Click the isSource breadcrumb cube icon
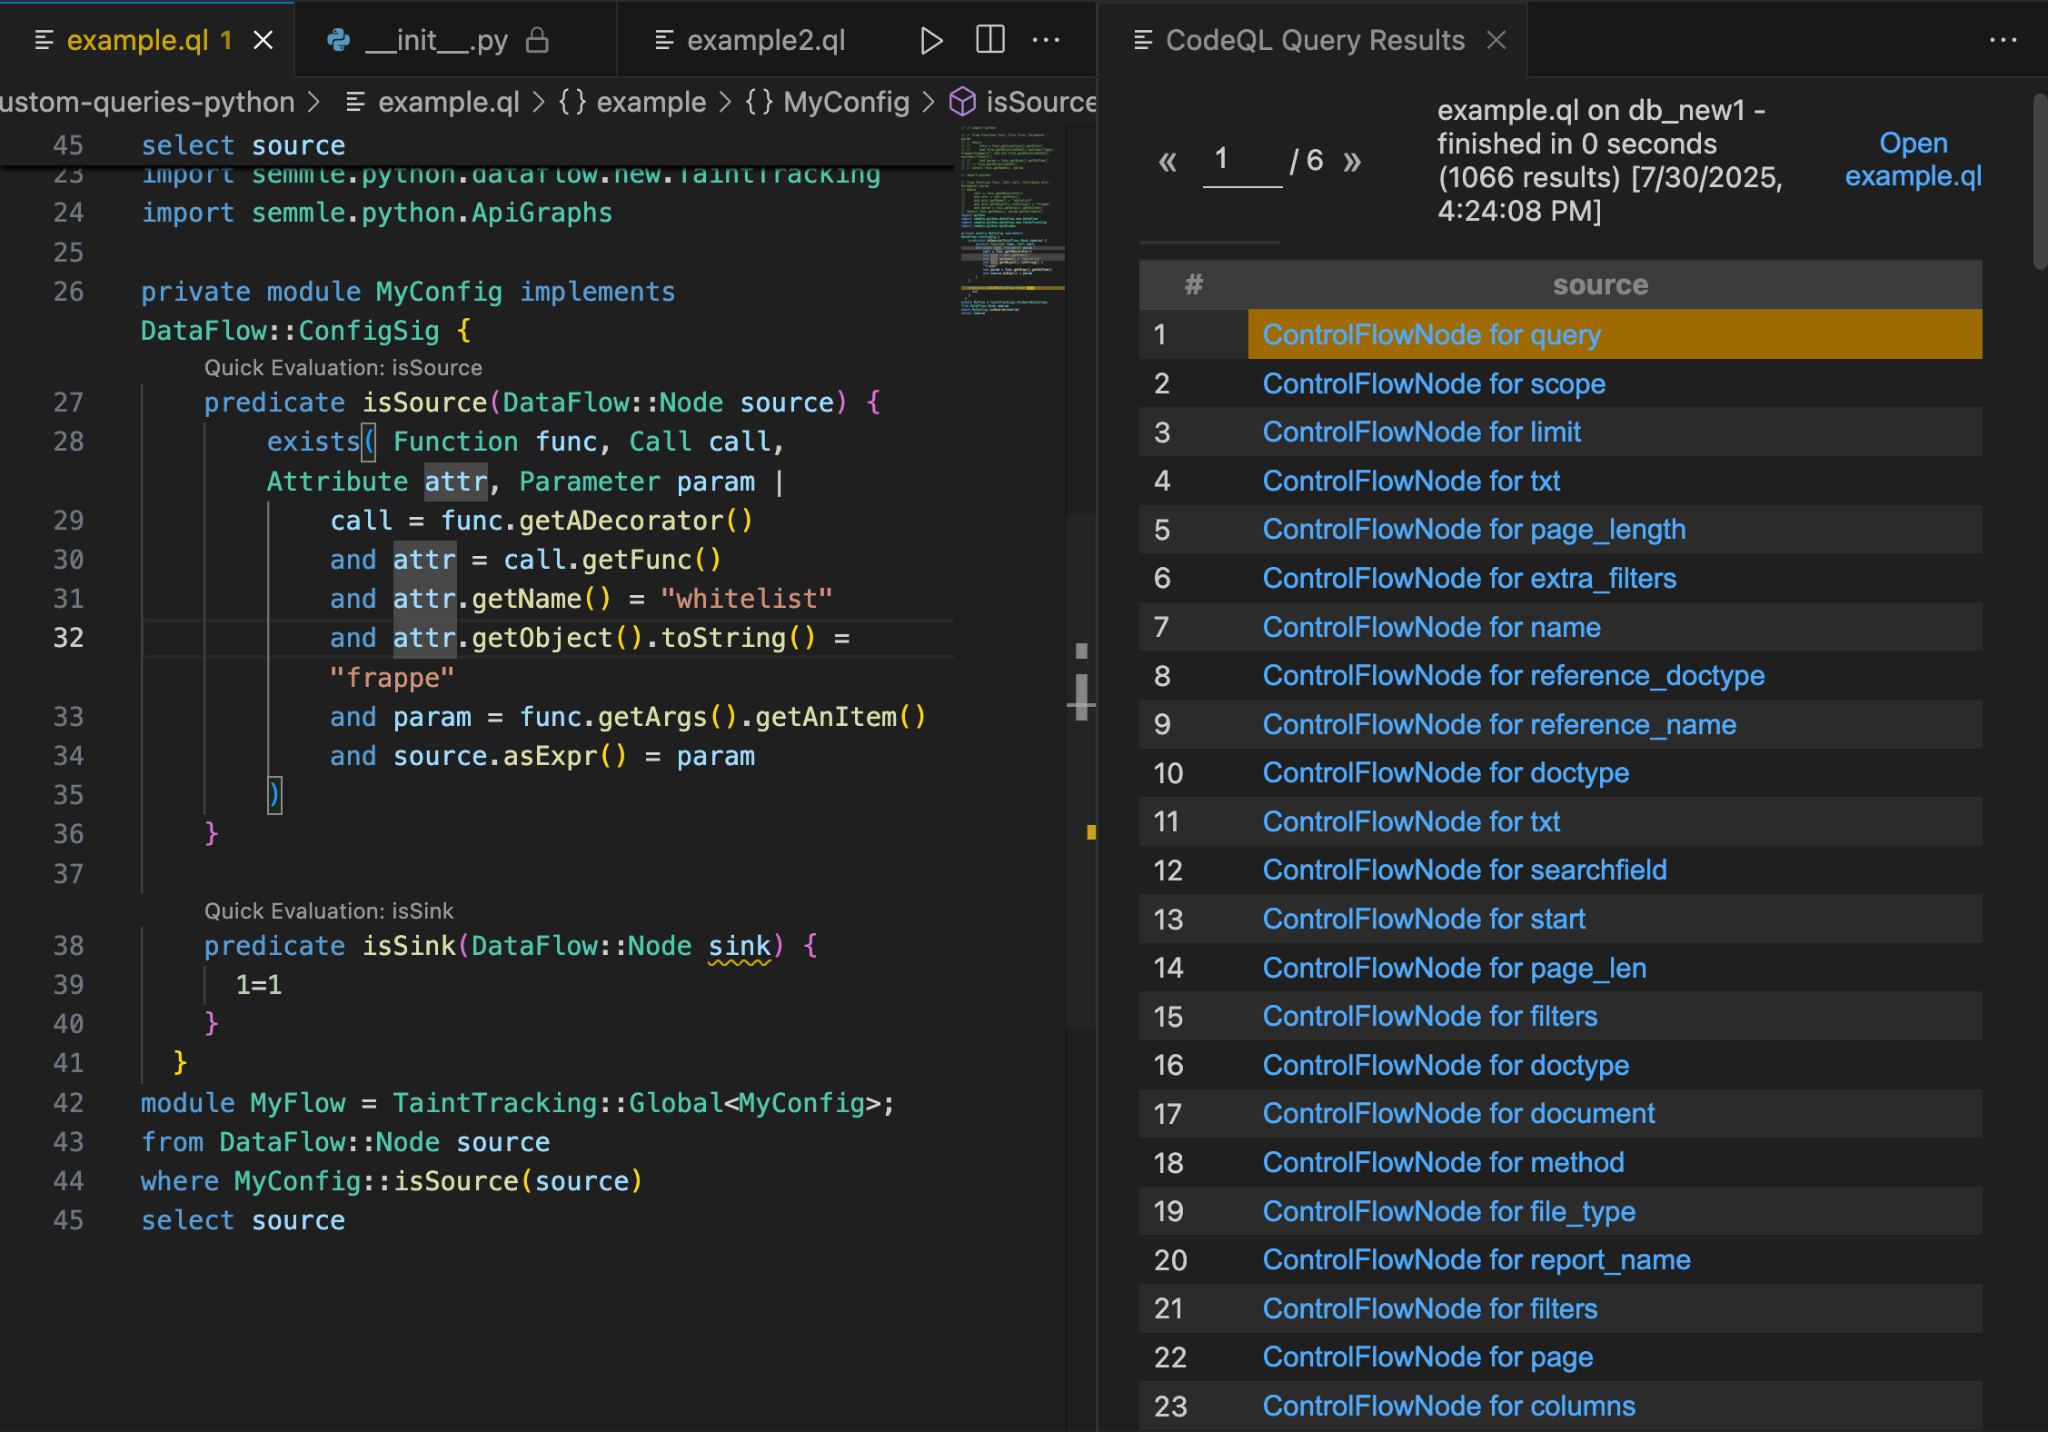This screenshot has height=1432, width=2048. [962, 102]
